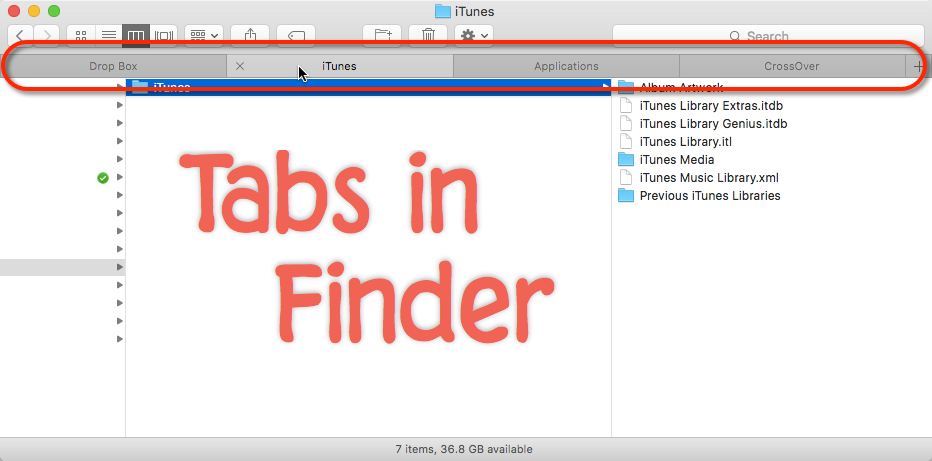
Task: Switch to column view
Action: pyautogui.click(x=136, y=36)
